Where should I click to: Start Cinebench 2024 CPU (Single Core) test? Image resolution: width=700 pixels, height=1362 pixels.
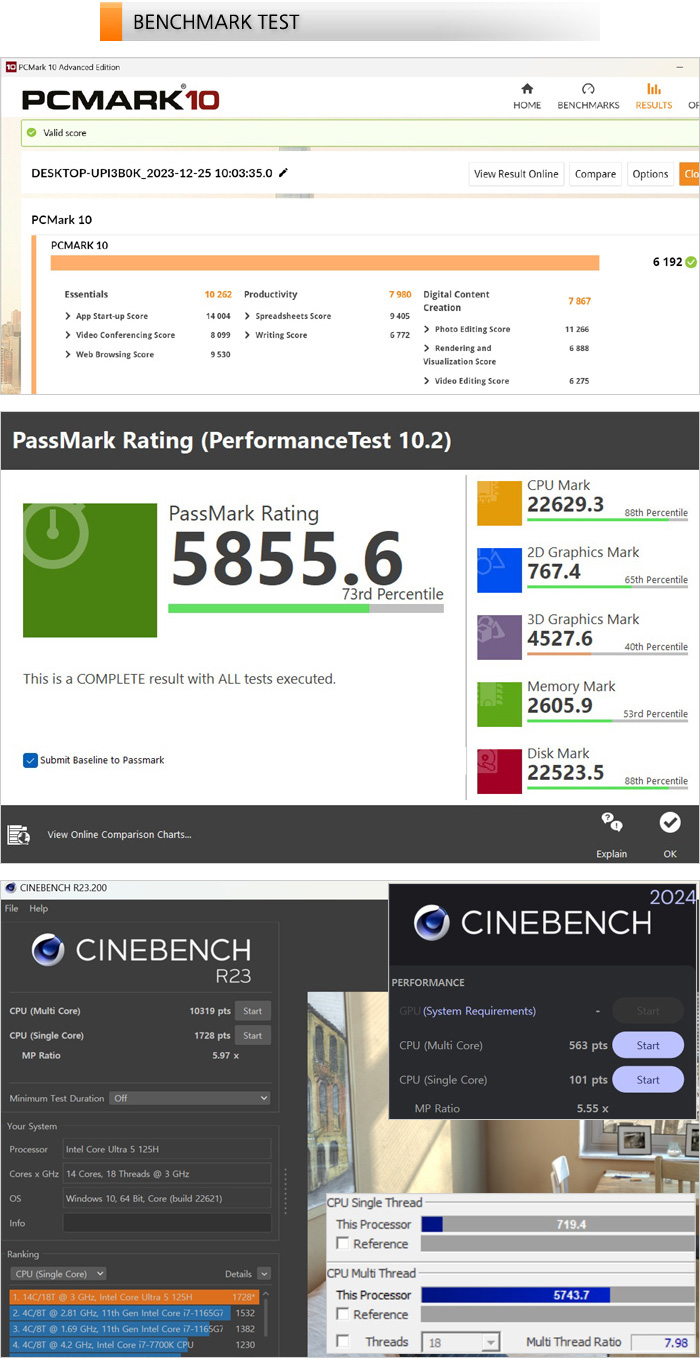tap(648, 1080)
